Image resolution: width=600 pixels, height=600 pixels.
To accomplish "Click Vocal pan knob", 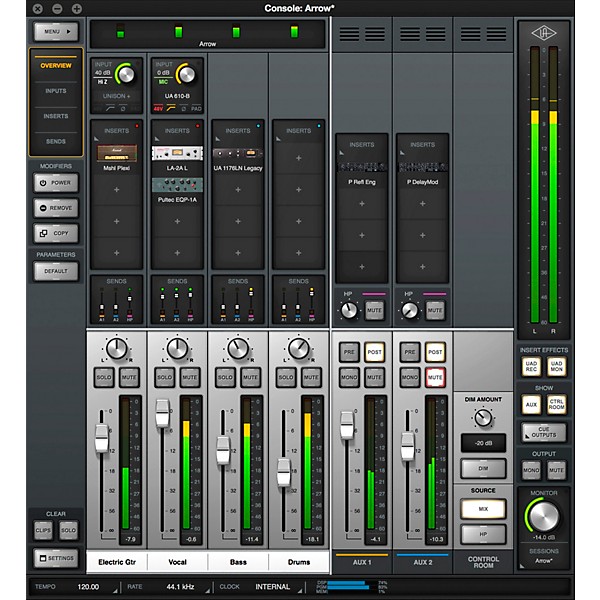I will 177,348.
